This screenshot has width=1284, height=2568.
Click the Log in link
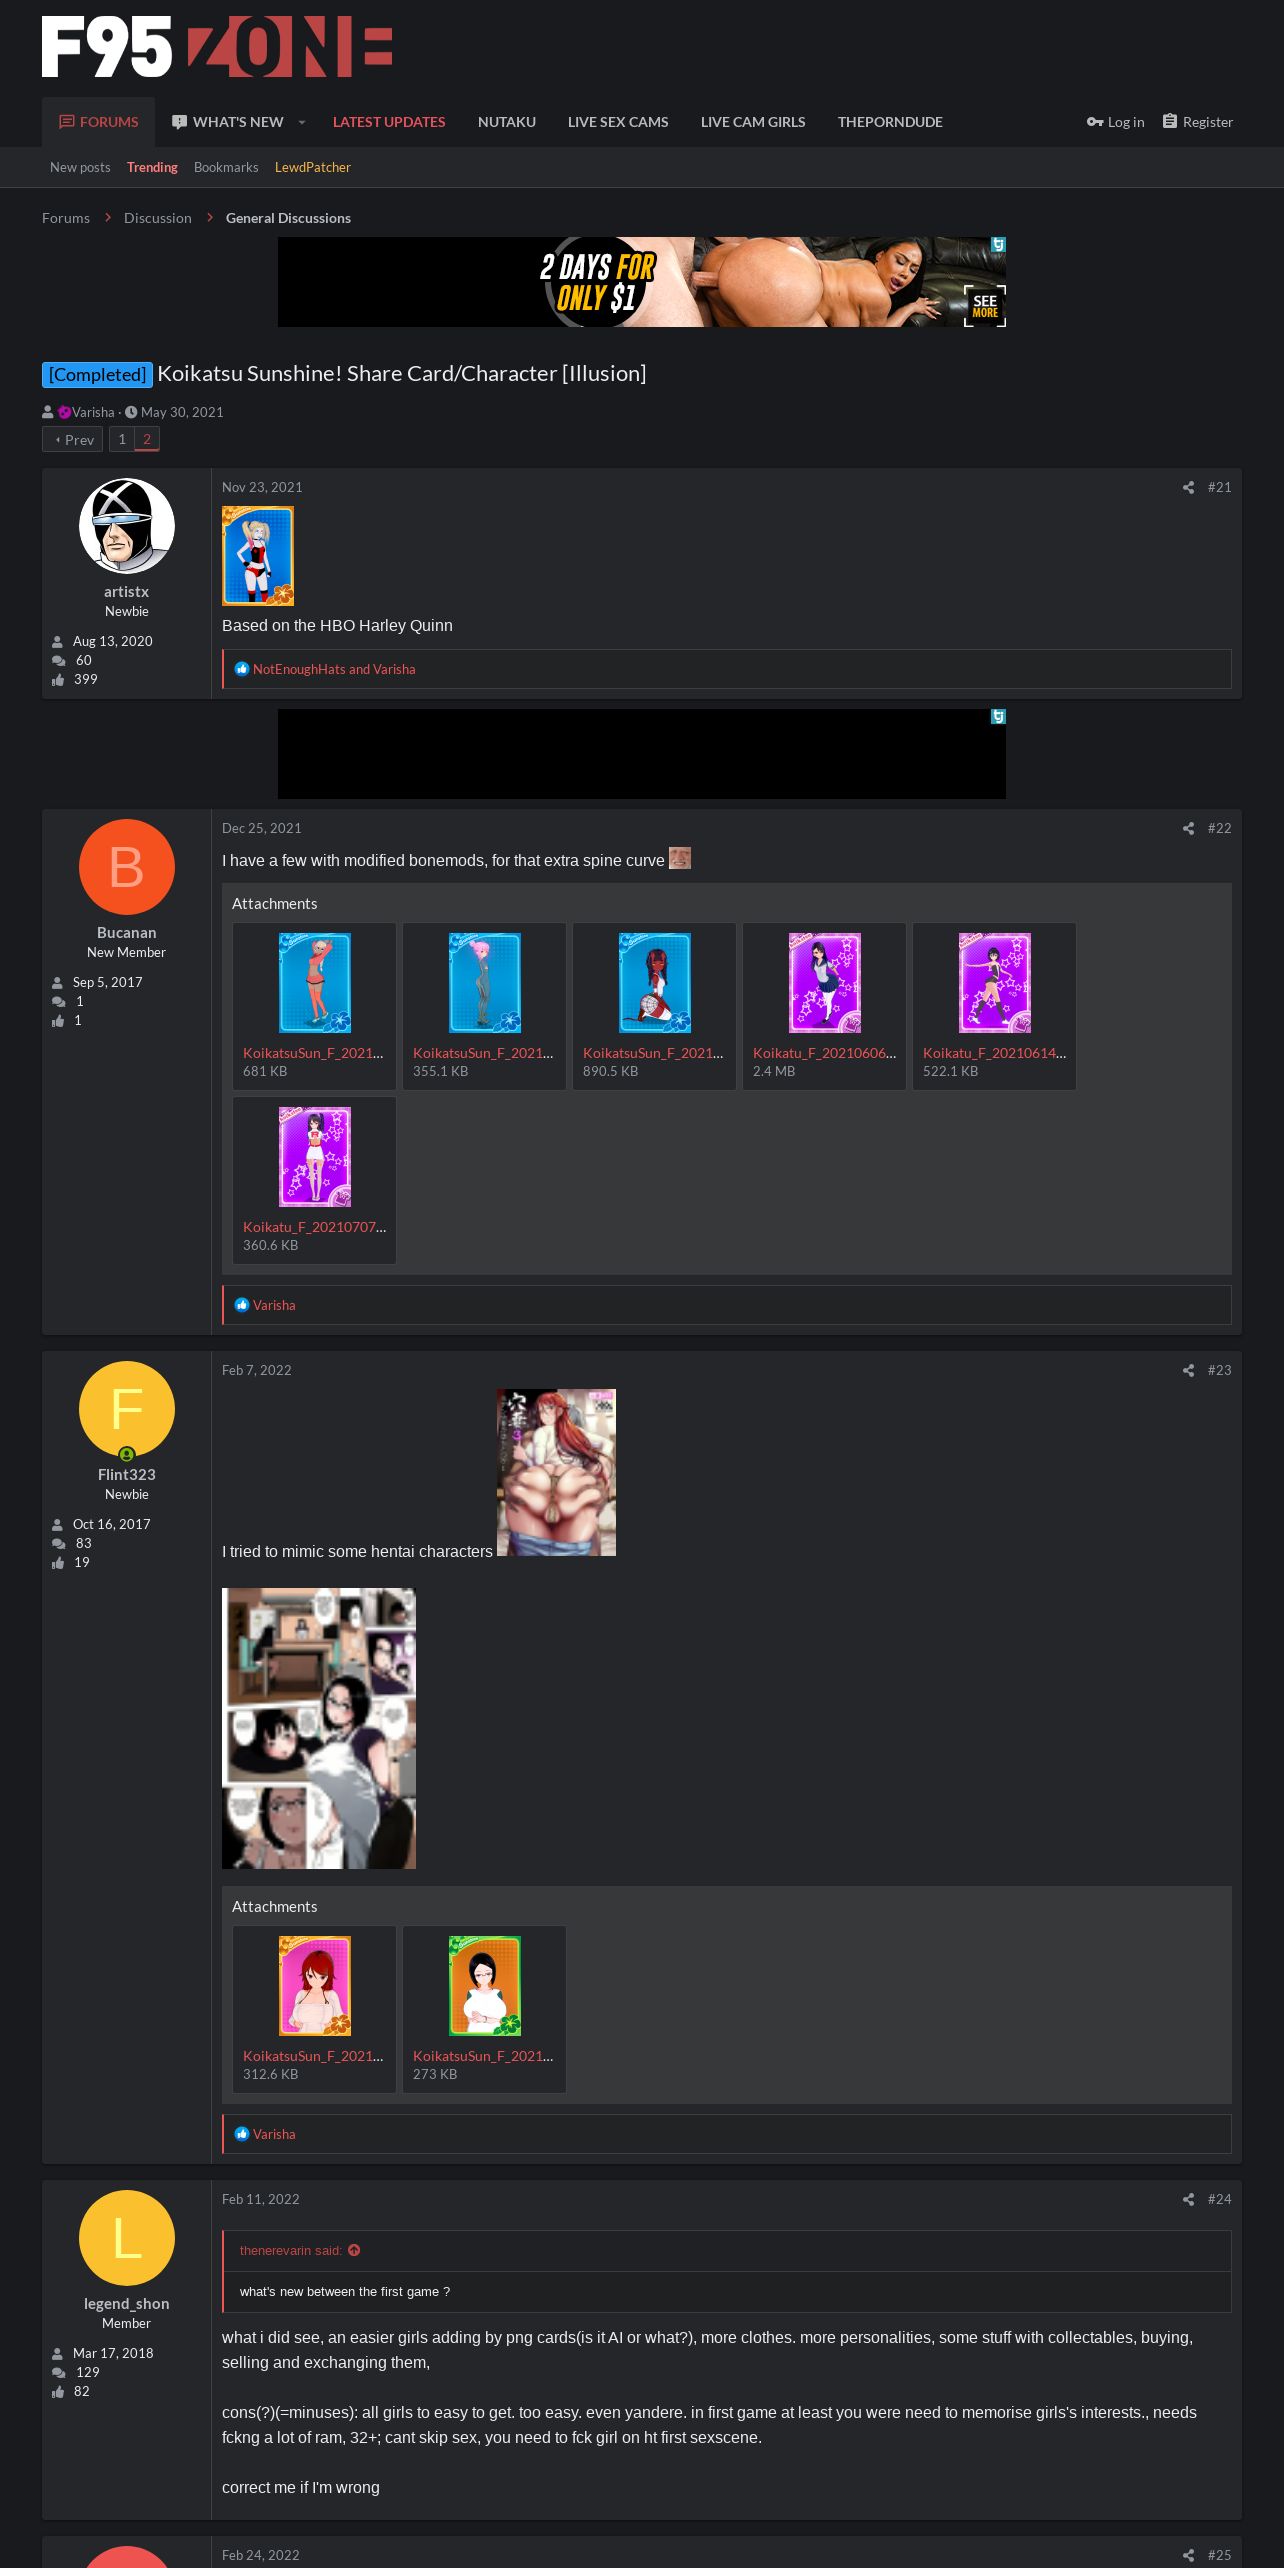pos(1115,122)
